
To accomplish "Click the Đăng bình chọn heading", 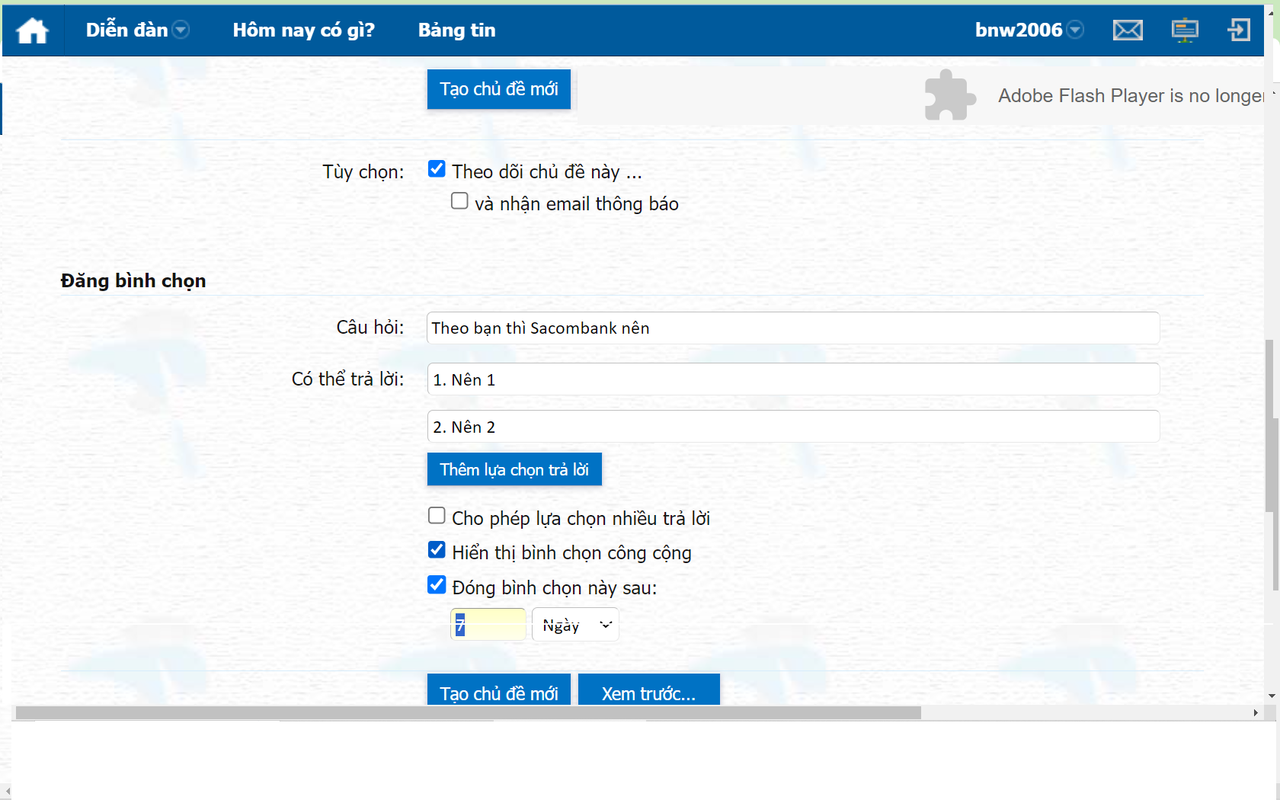I will pyautogui.click(x=133, y=281).
